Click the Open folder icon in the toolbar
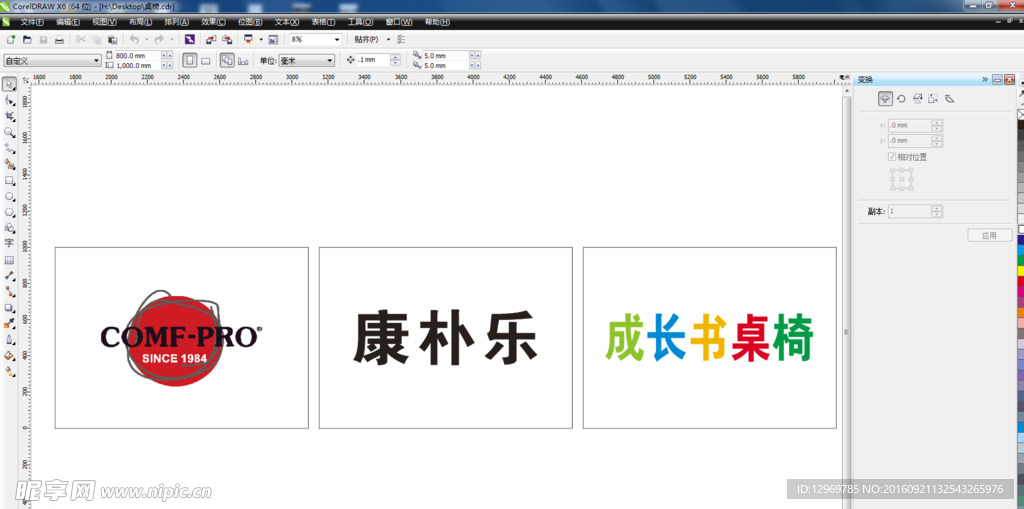 click(x=27, y=39)
